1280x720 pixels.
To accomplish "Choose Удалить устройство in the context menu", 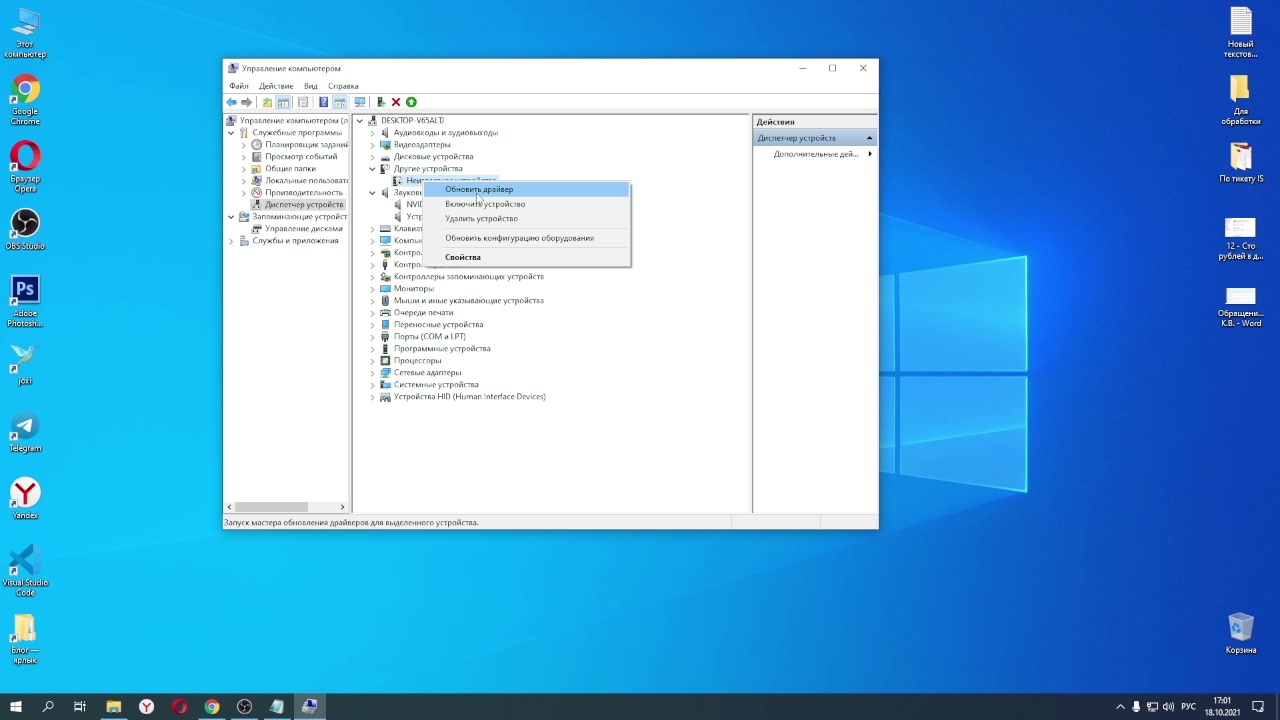I will coord(527,218).
